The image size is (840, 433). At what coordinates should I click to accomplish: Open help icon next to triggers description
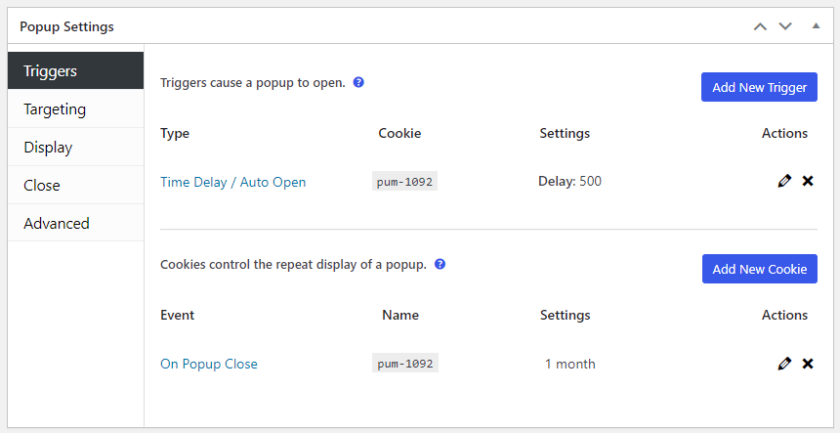(359, 83)
